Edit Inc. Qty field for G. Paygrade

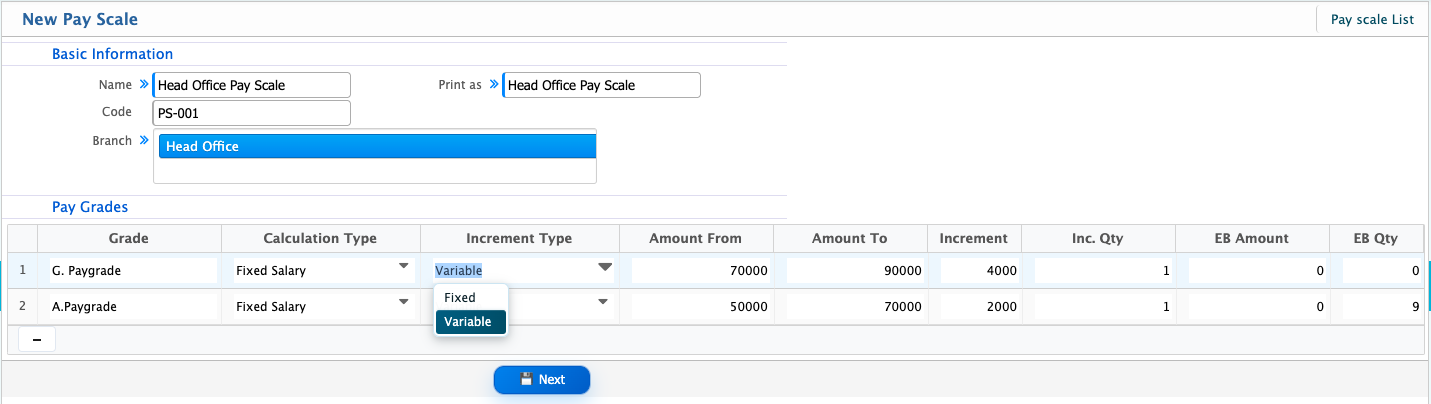(1104, 270)
